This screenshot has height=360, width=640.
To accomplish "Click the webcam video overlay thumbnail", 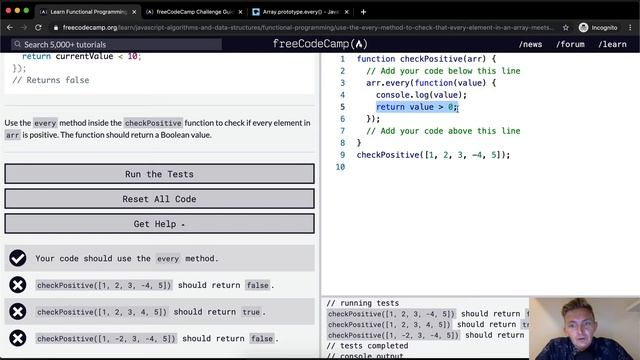I will click(584, 329).
